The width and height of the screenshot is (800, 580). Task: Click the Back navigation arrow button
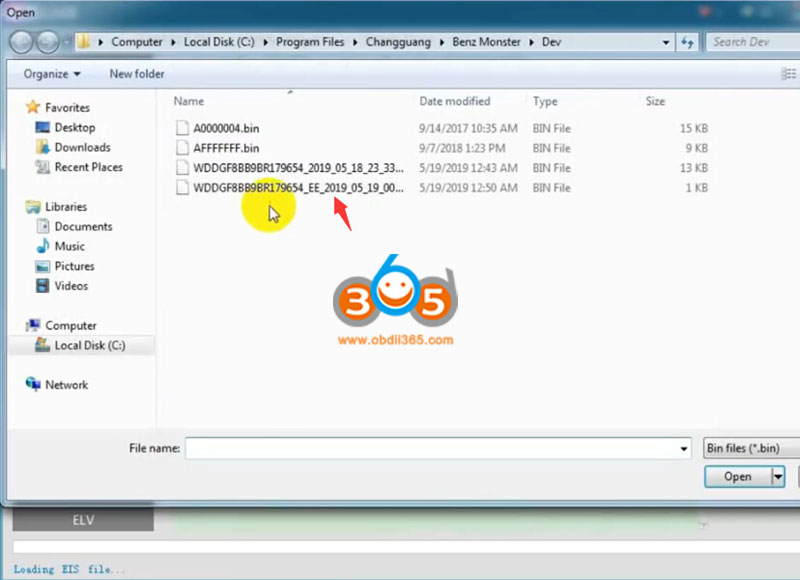(23, 43)
